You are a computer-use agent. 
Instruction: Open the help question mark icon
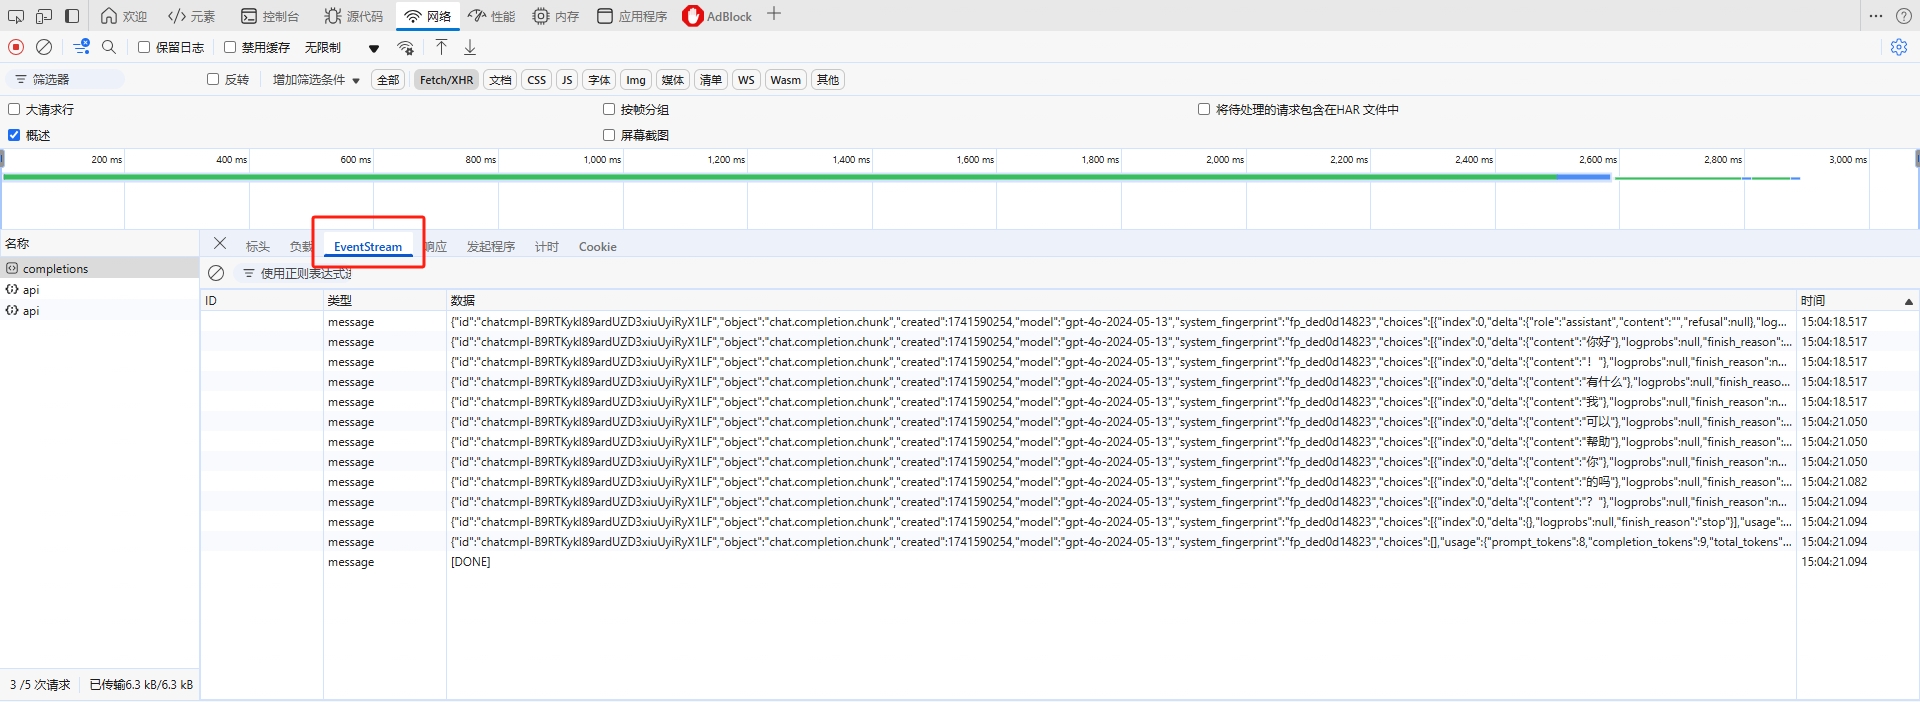click(1904, 16)
